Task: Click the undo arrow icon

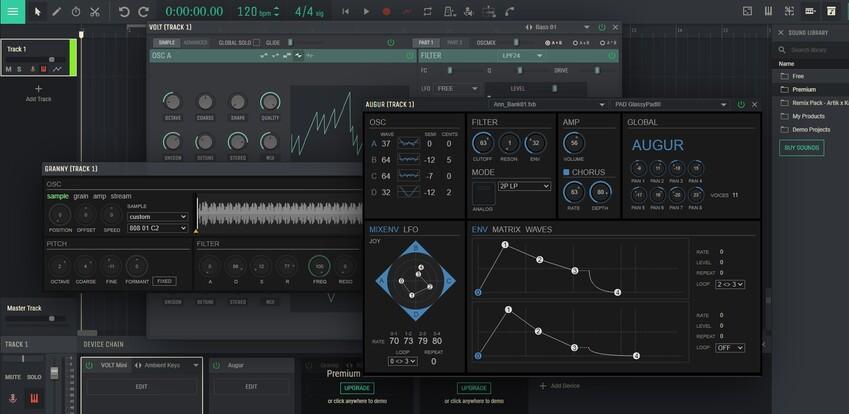Action: pos(124,11)
